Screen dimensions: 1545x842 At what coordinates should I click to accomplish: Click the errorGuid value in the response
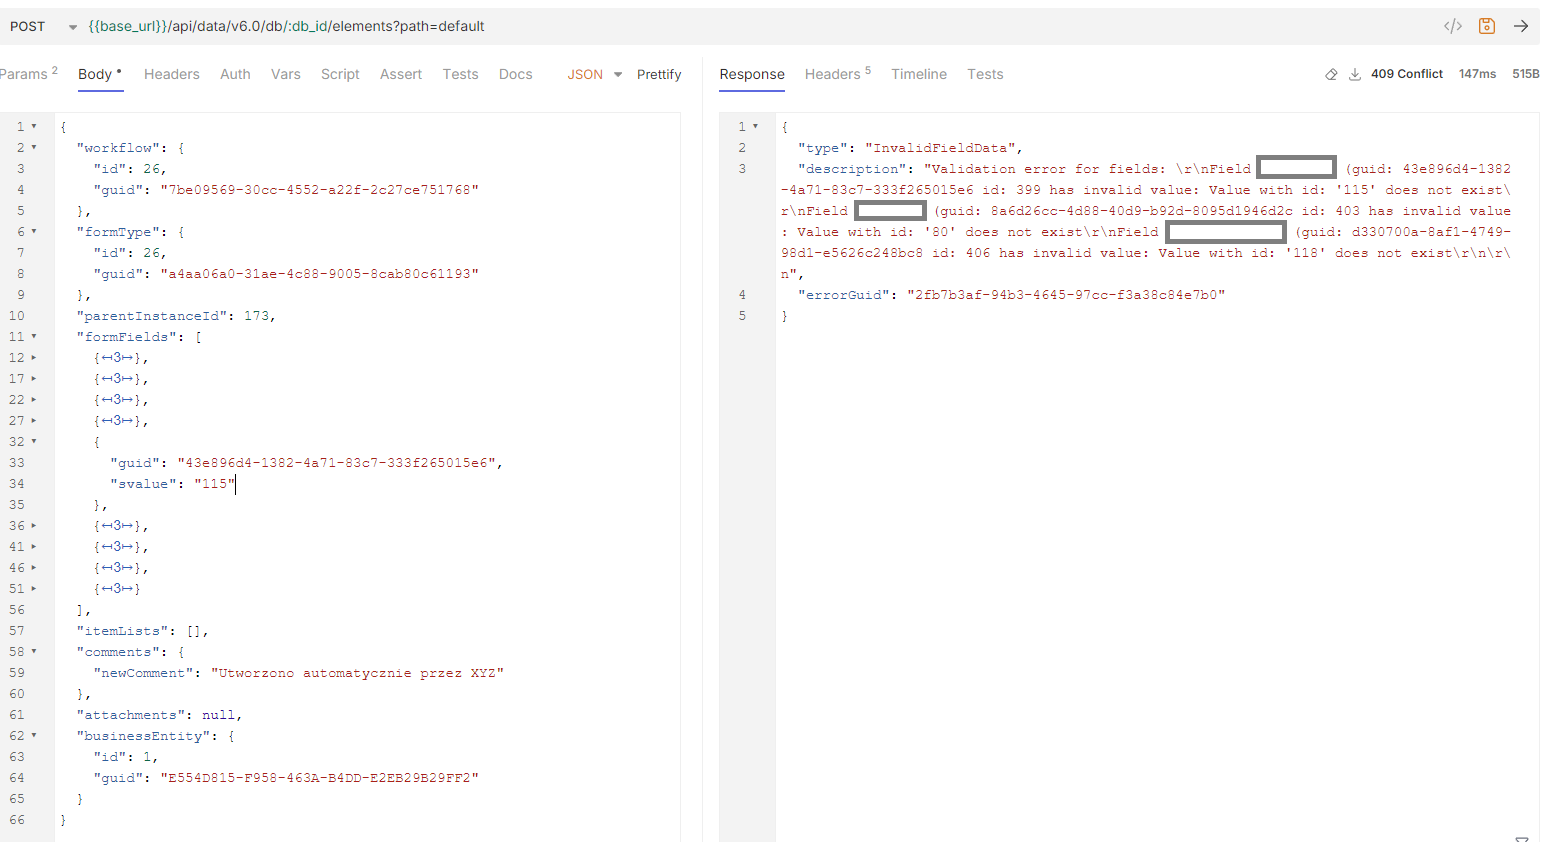point(1066,294)
